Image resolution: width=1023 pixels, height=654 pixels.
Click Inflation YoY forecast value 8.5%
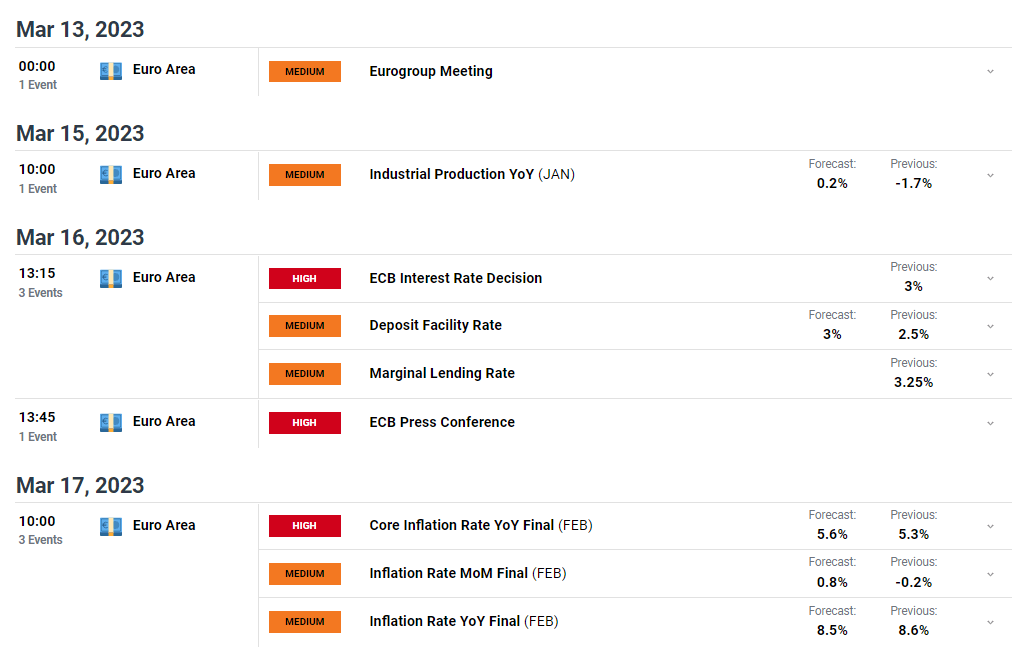pos(832,631)
